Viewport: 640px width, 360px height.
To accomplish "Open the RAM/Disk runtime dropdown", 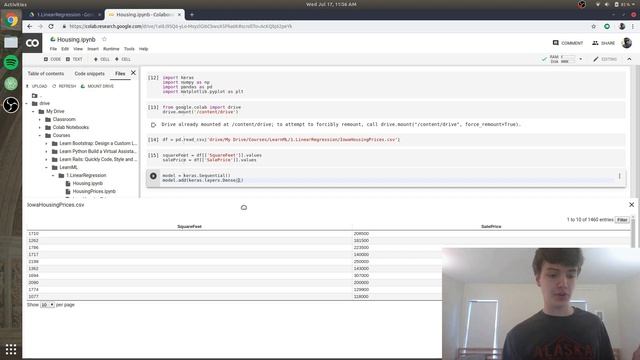I will coord(580,59).
